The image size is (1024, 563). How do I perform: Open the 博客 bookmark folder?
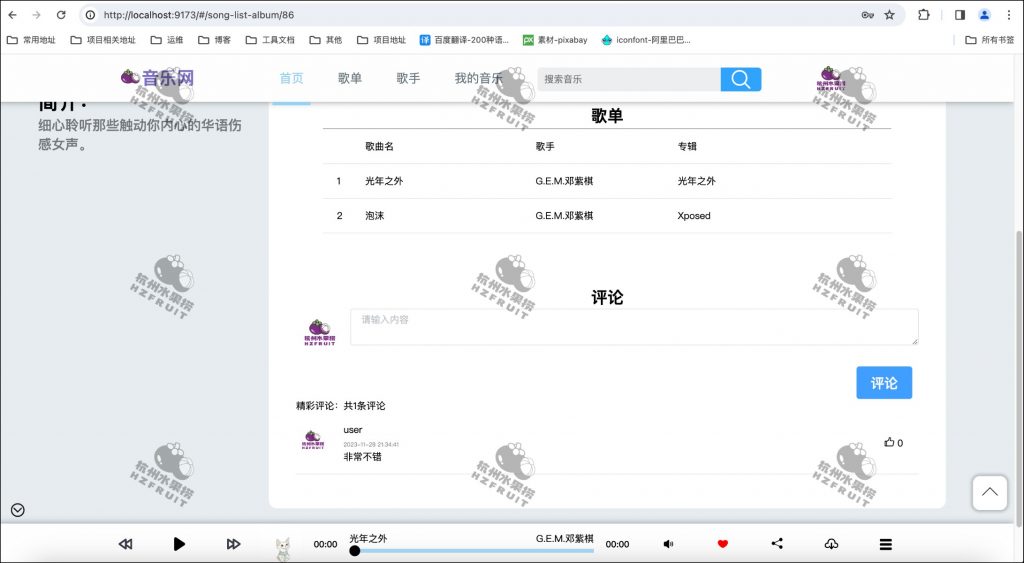pyautogui.click(x=215, y=40)
